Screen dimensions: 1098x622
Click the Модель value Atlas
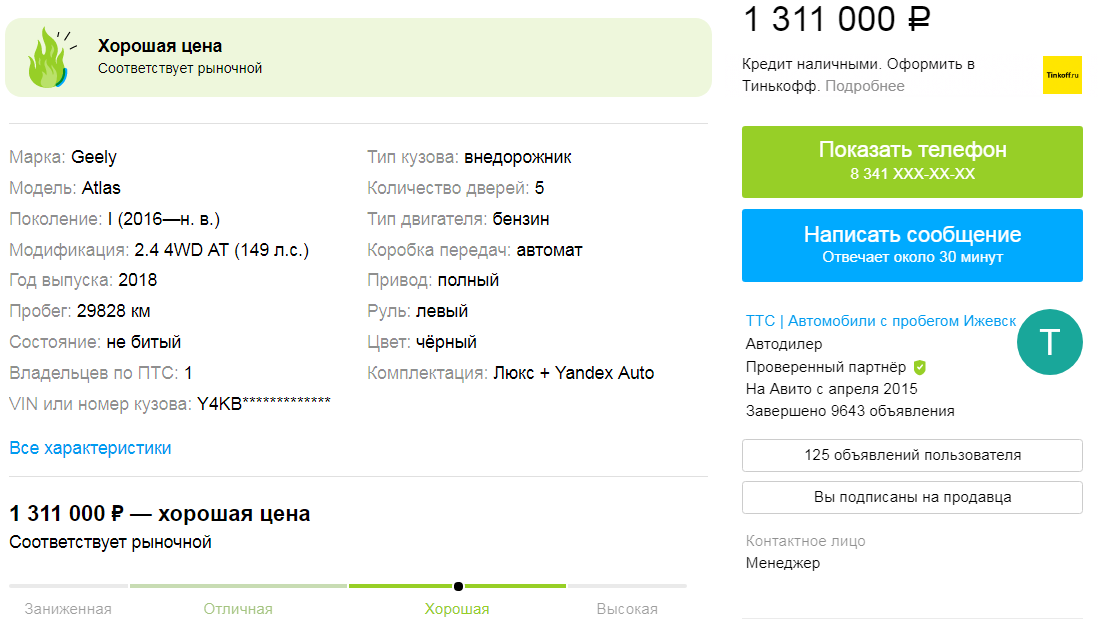[102, 188]
